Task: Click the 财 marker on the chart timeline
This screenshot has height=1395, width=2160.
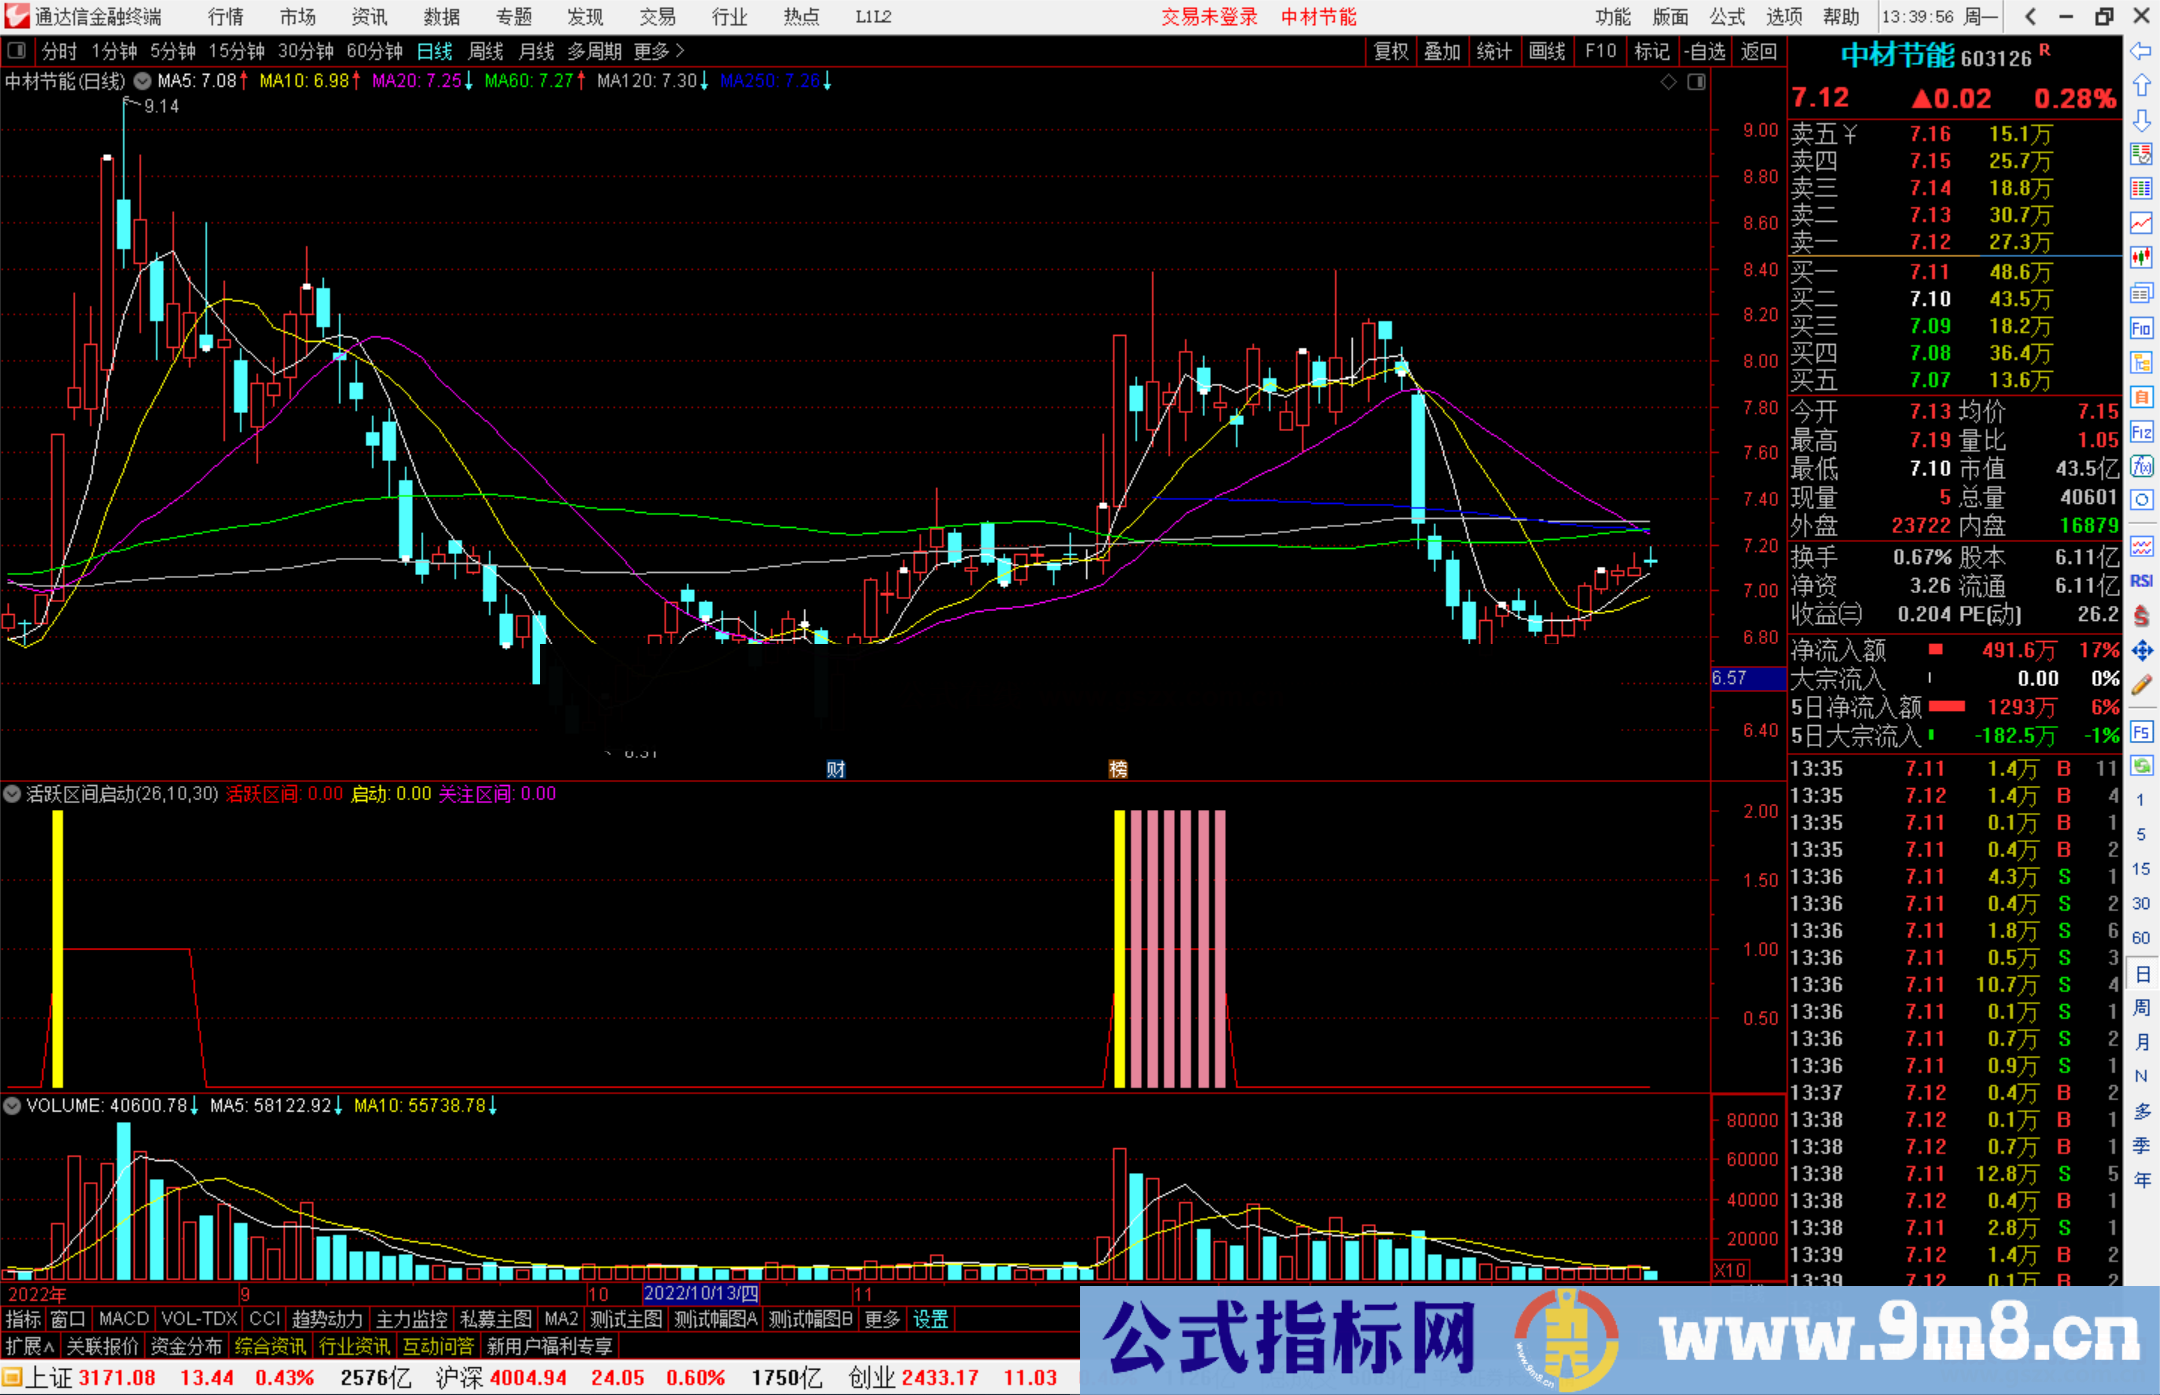Action: click(x=836, y=769)
